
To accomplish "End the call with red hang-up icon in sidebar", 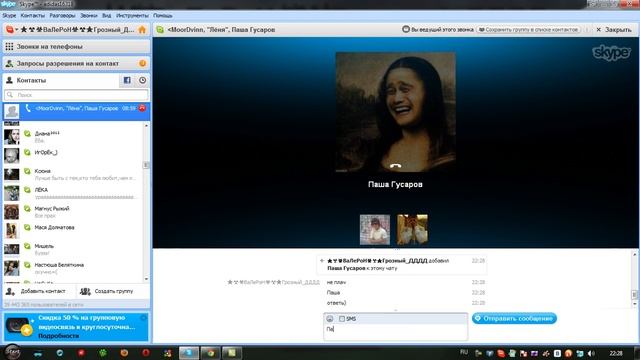I will (142, 108).
